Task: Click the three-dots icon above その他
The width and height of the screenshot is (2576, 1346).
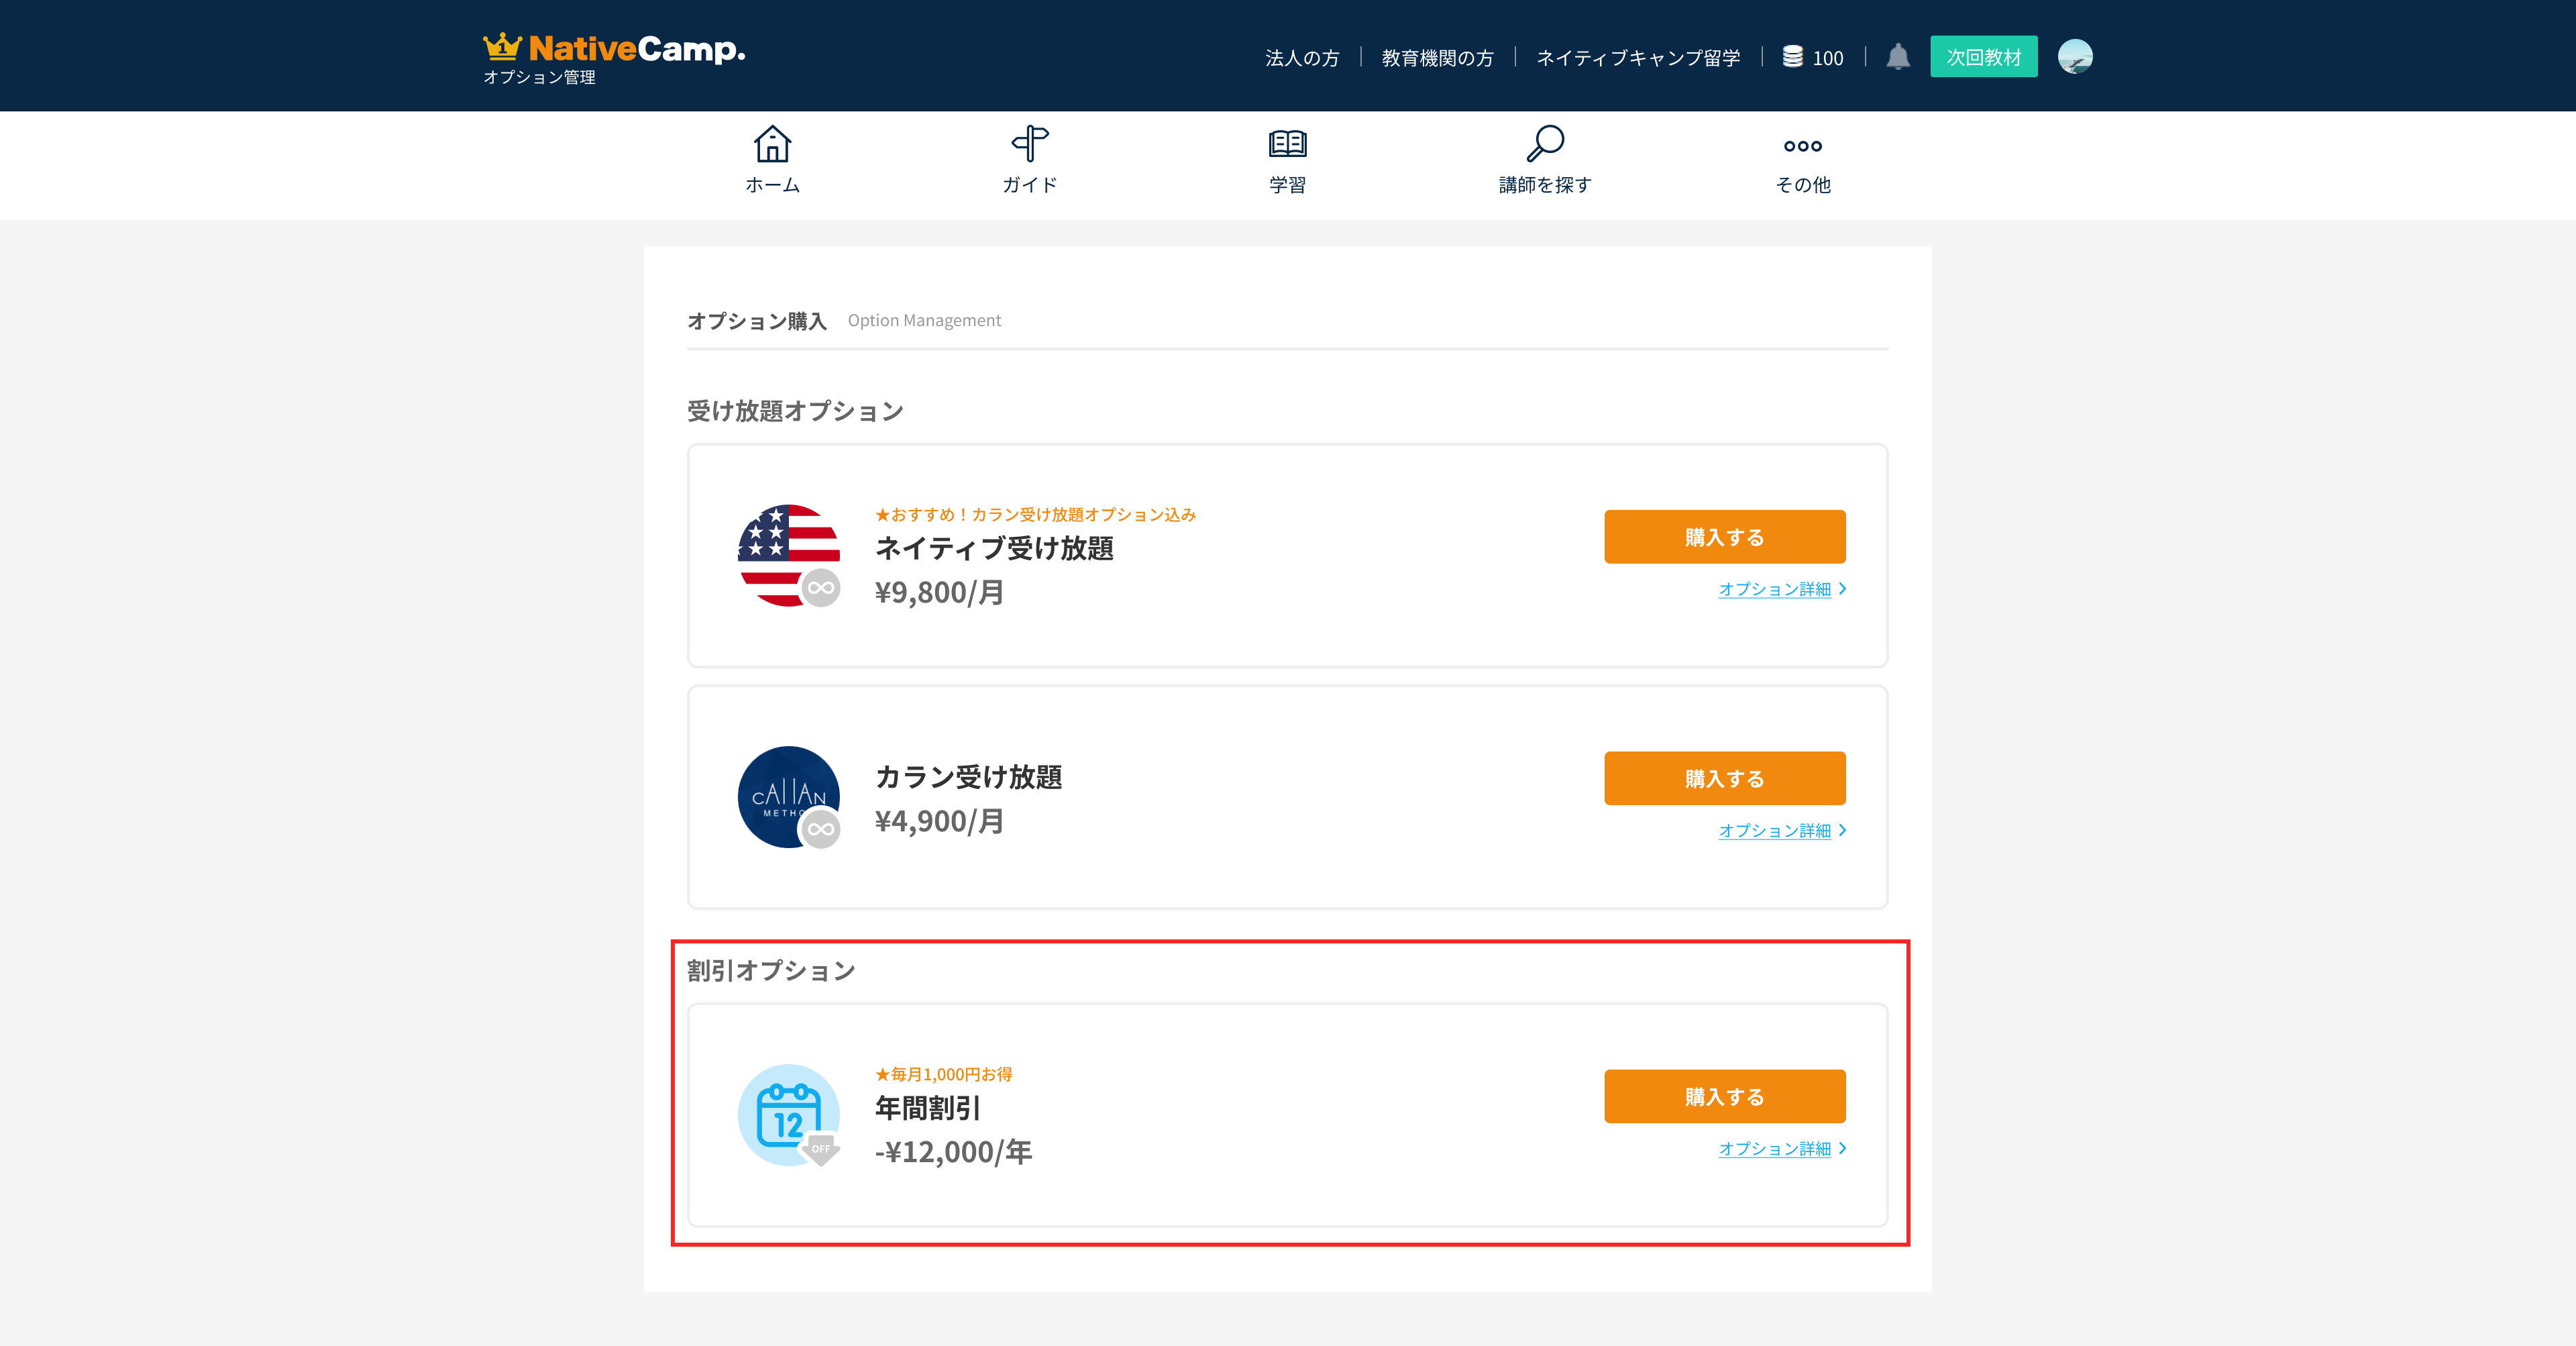Action: pos(1803,146)
